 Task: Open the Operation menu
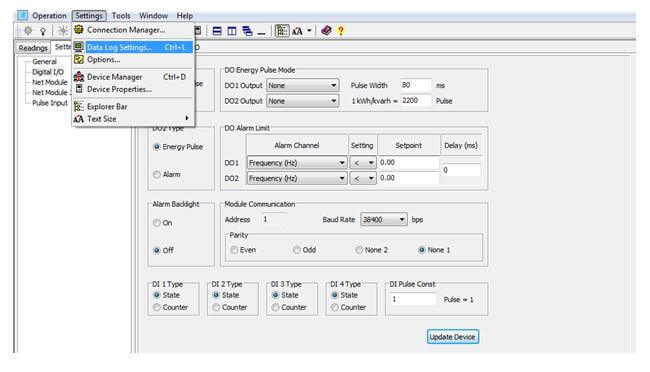[x=49, y=16]
